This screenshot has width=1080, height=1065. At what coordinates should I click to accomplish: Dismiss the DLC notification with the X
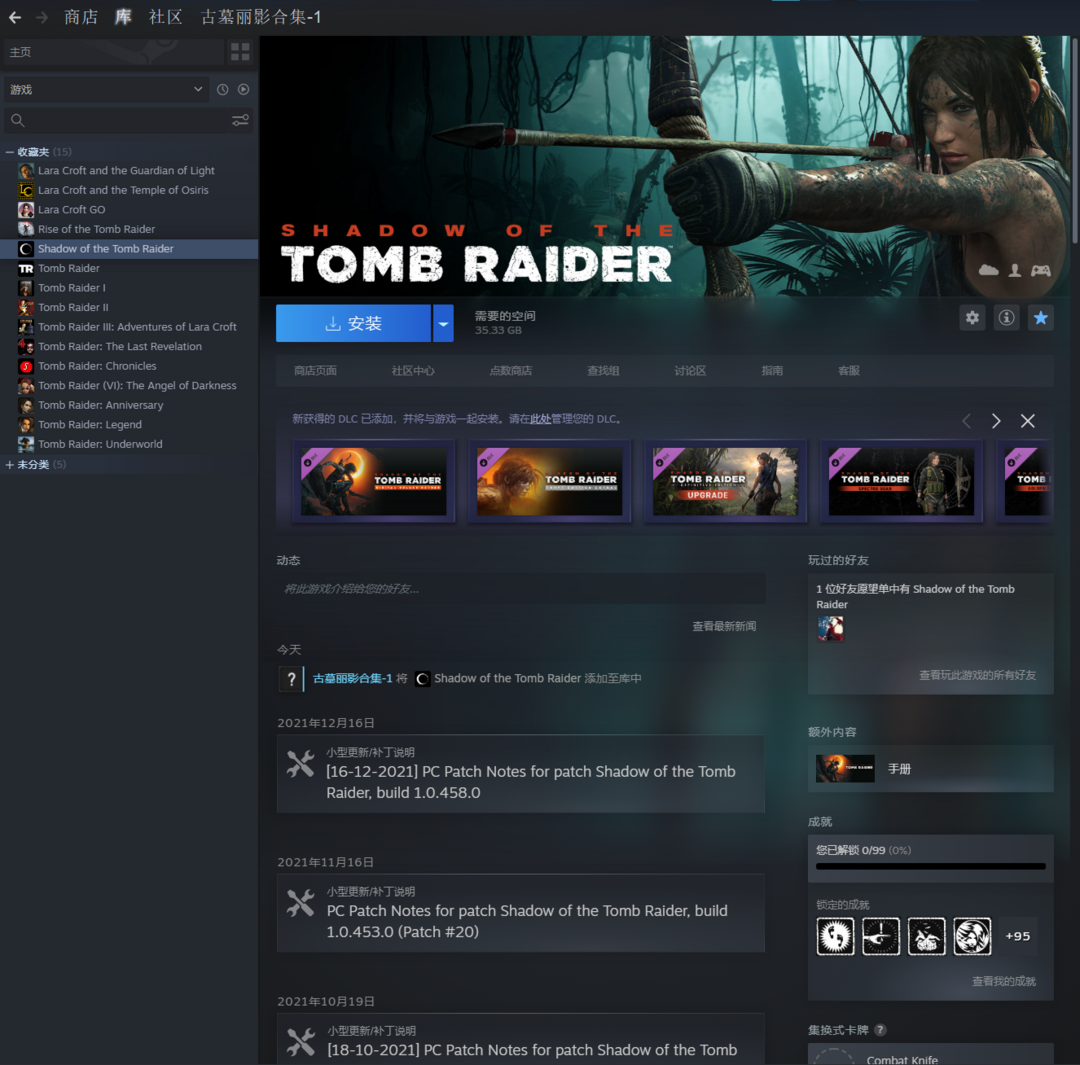click(x=1027, y=421)
